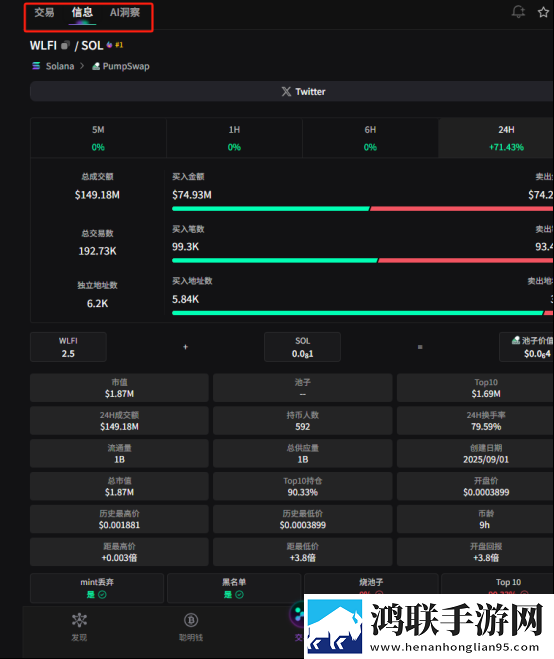Viewport: 554px width, 659px height.
Task: Open the 聪明钱 smart money nav icon
Action: pos(191,620)
